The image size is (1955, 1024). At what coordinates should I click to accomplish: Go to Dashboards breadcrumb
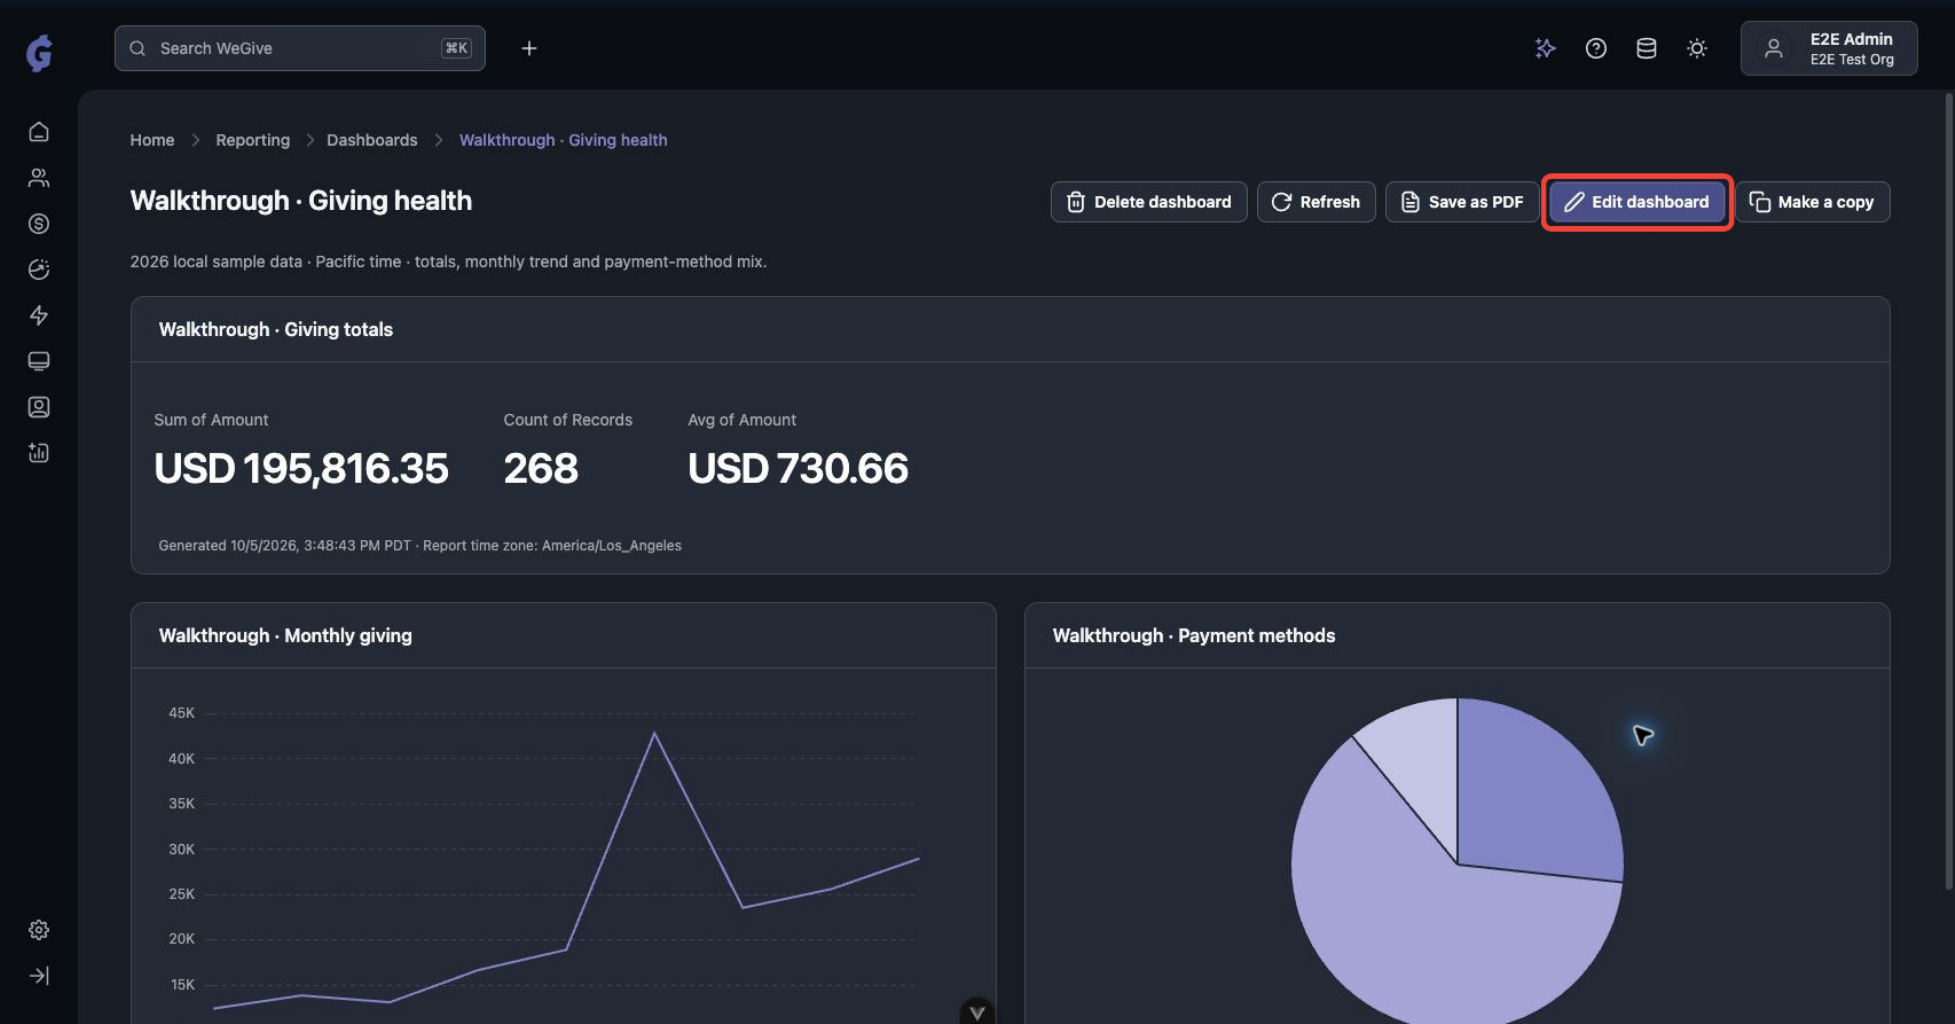372,140
